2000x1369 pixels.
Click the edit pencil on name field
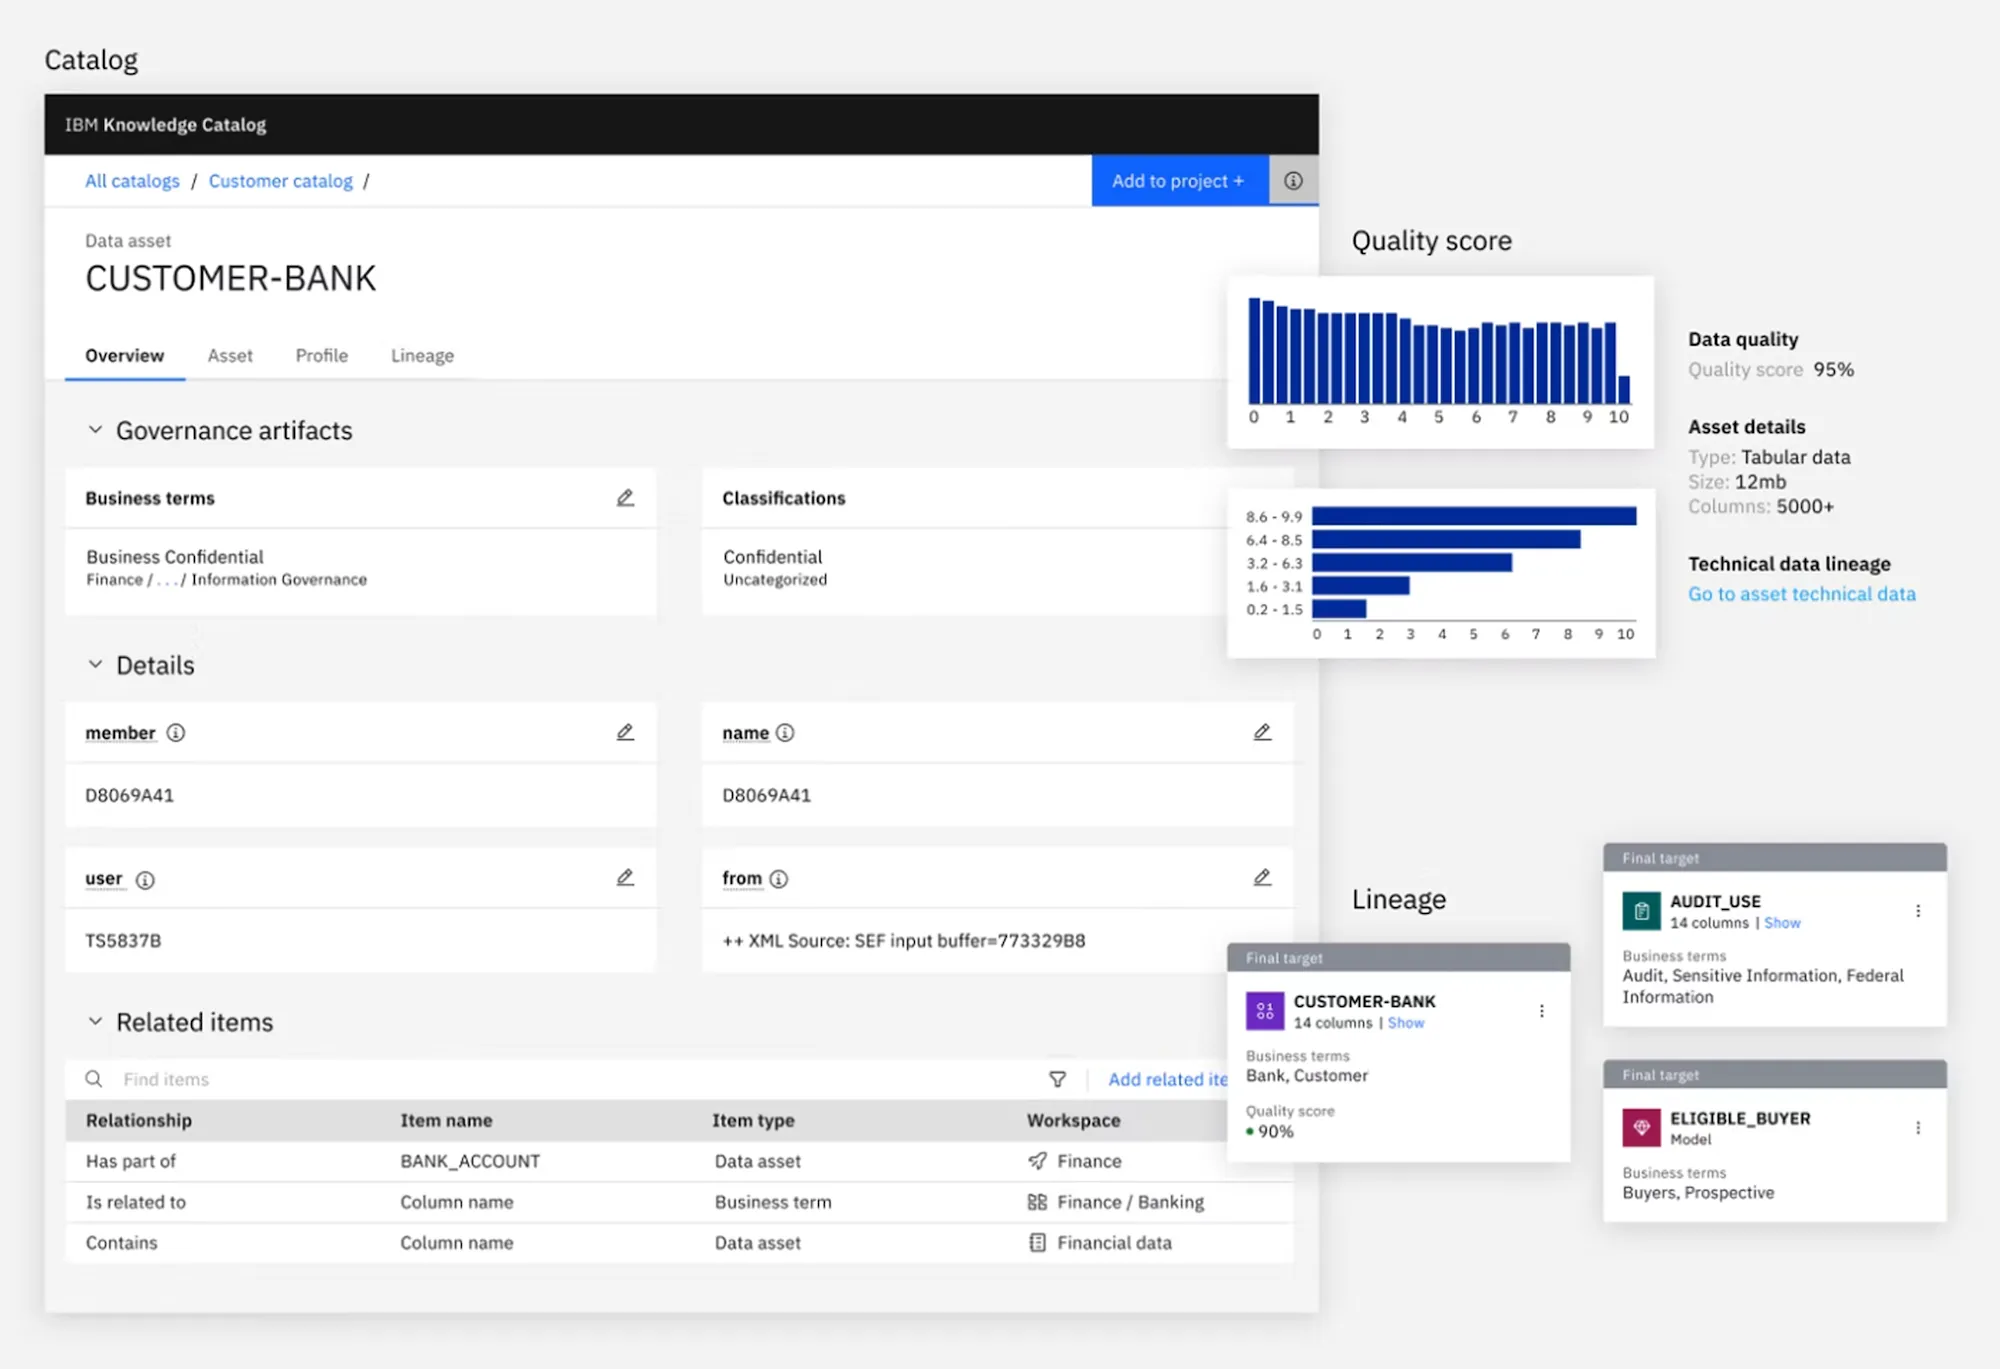[1262, 732]
